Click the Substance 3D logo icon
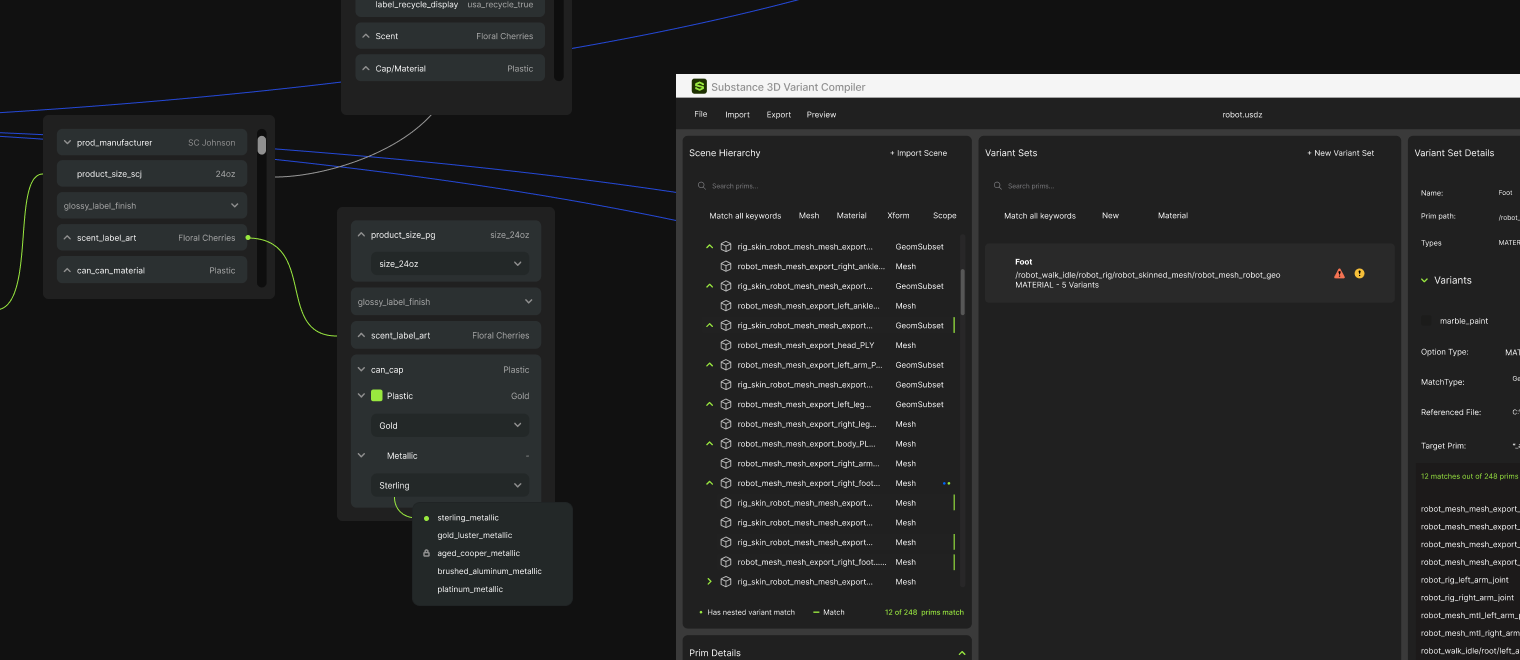Viewport: 1520px width, 660px height. pos(699,87)
